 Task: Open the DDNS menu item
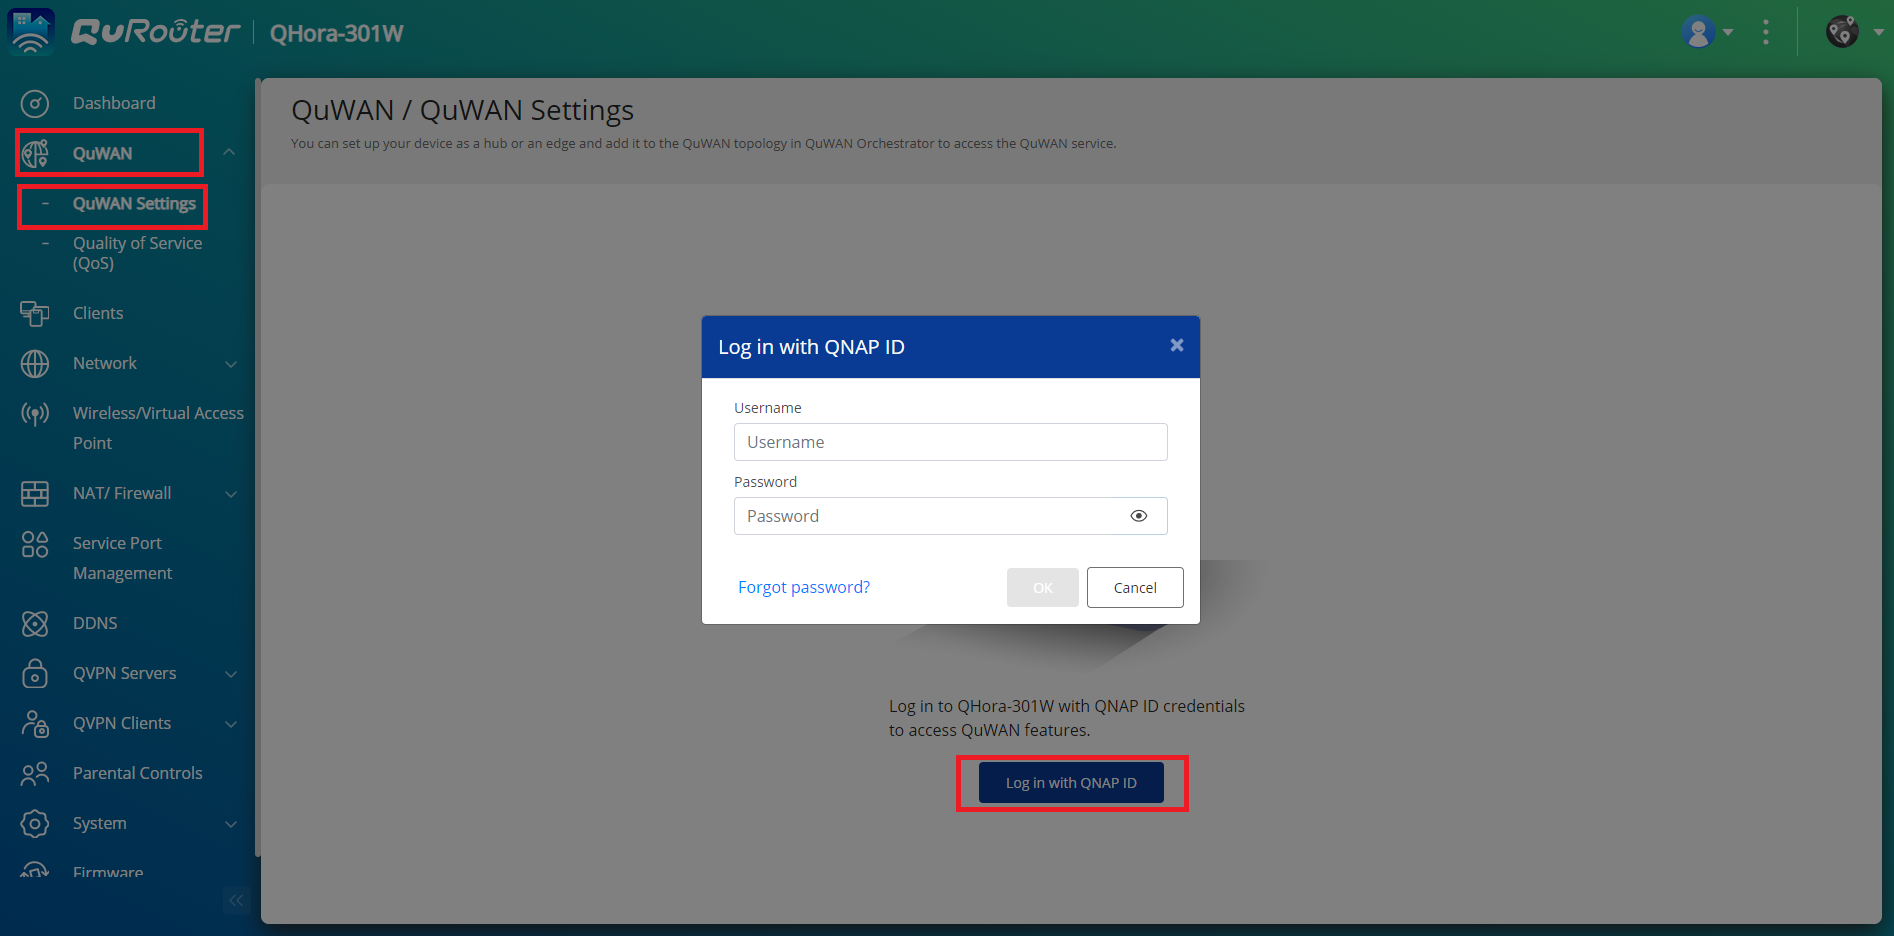95,623
